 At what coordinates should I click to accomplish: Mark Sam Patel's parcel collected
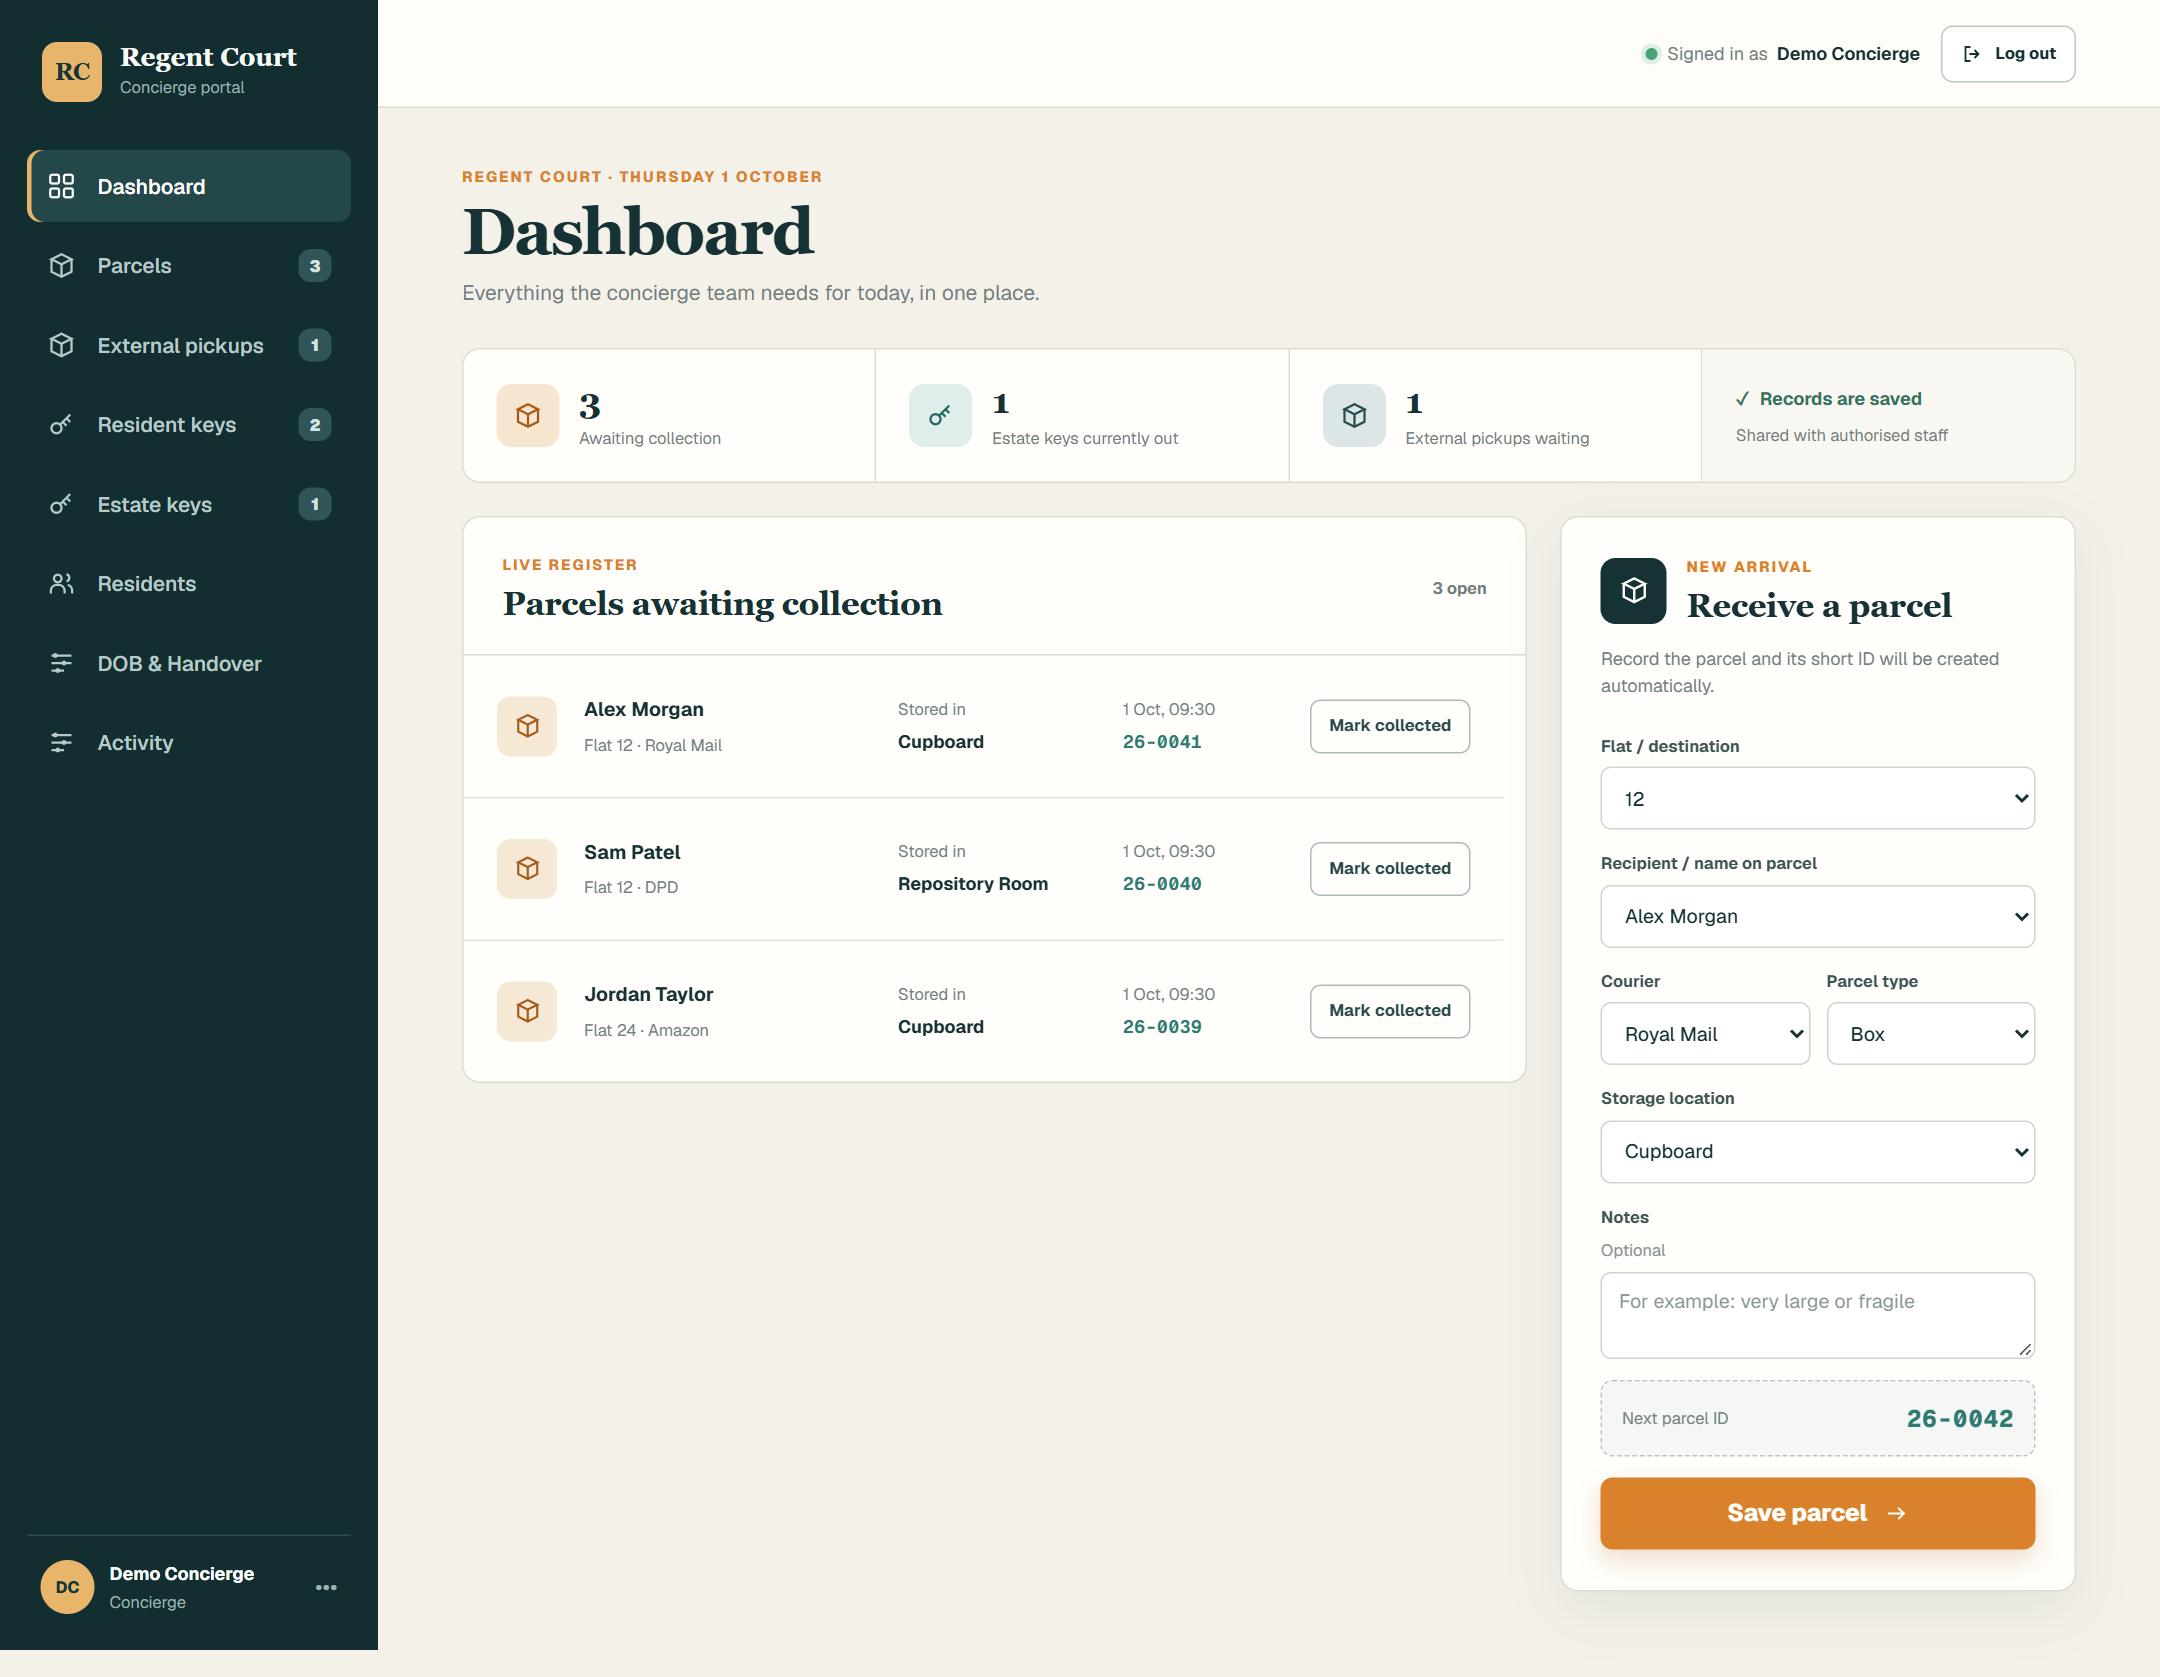coord(1390,868)
